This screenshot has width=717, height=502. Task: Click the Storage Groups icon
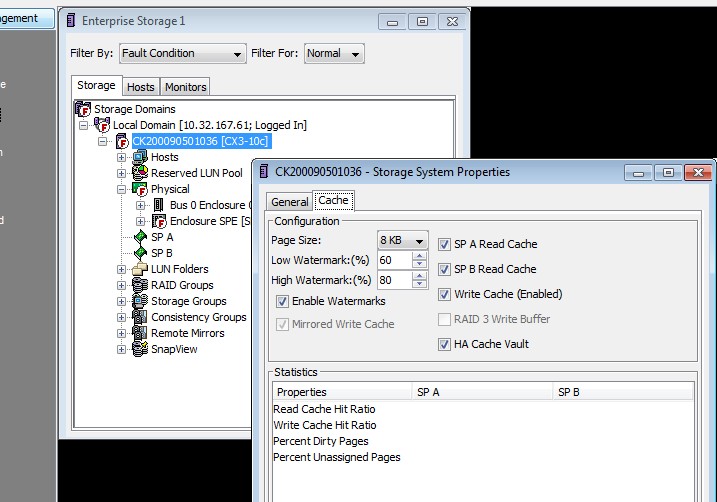pyautogui.click(x=140, y=301)
